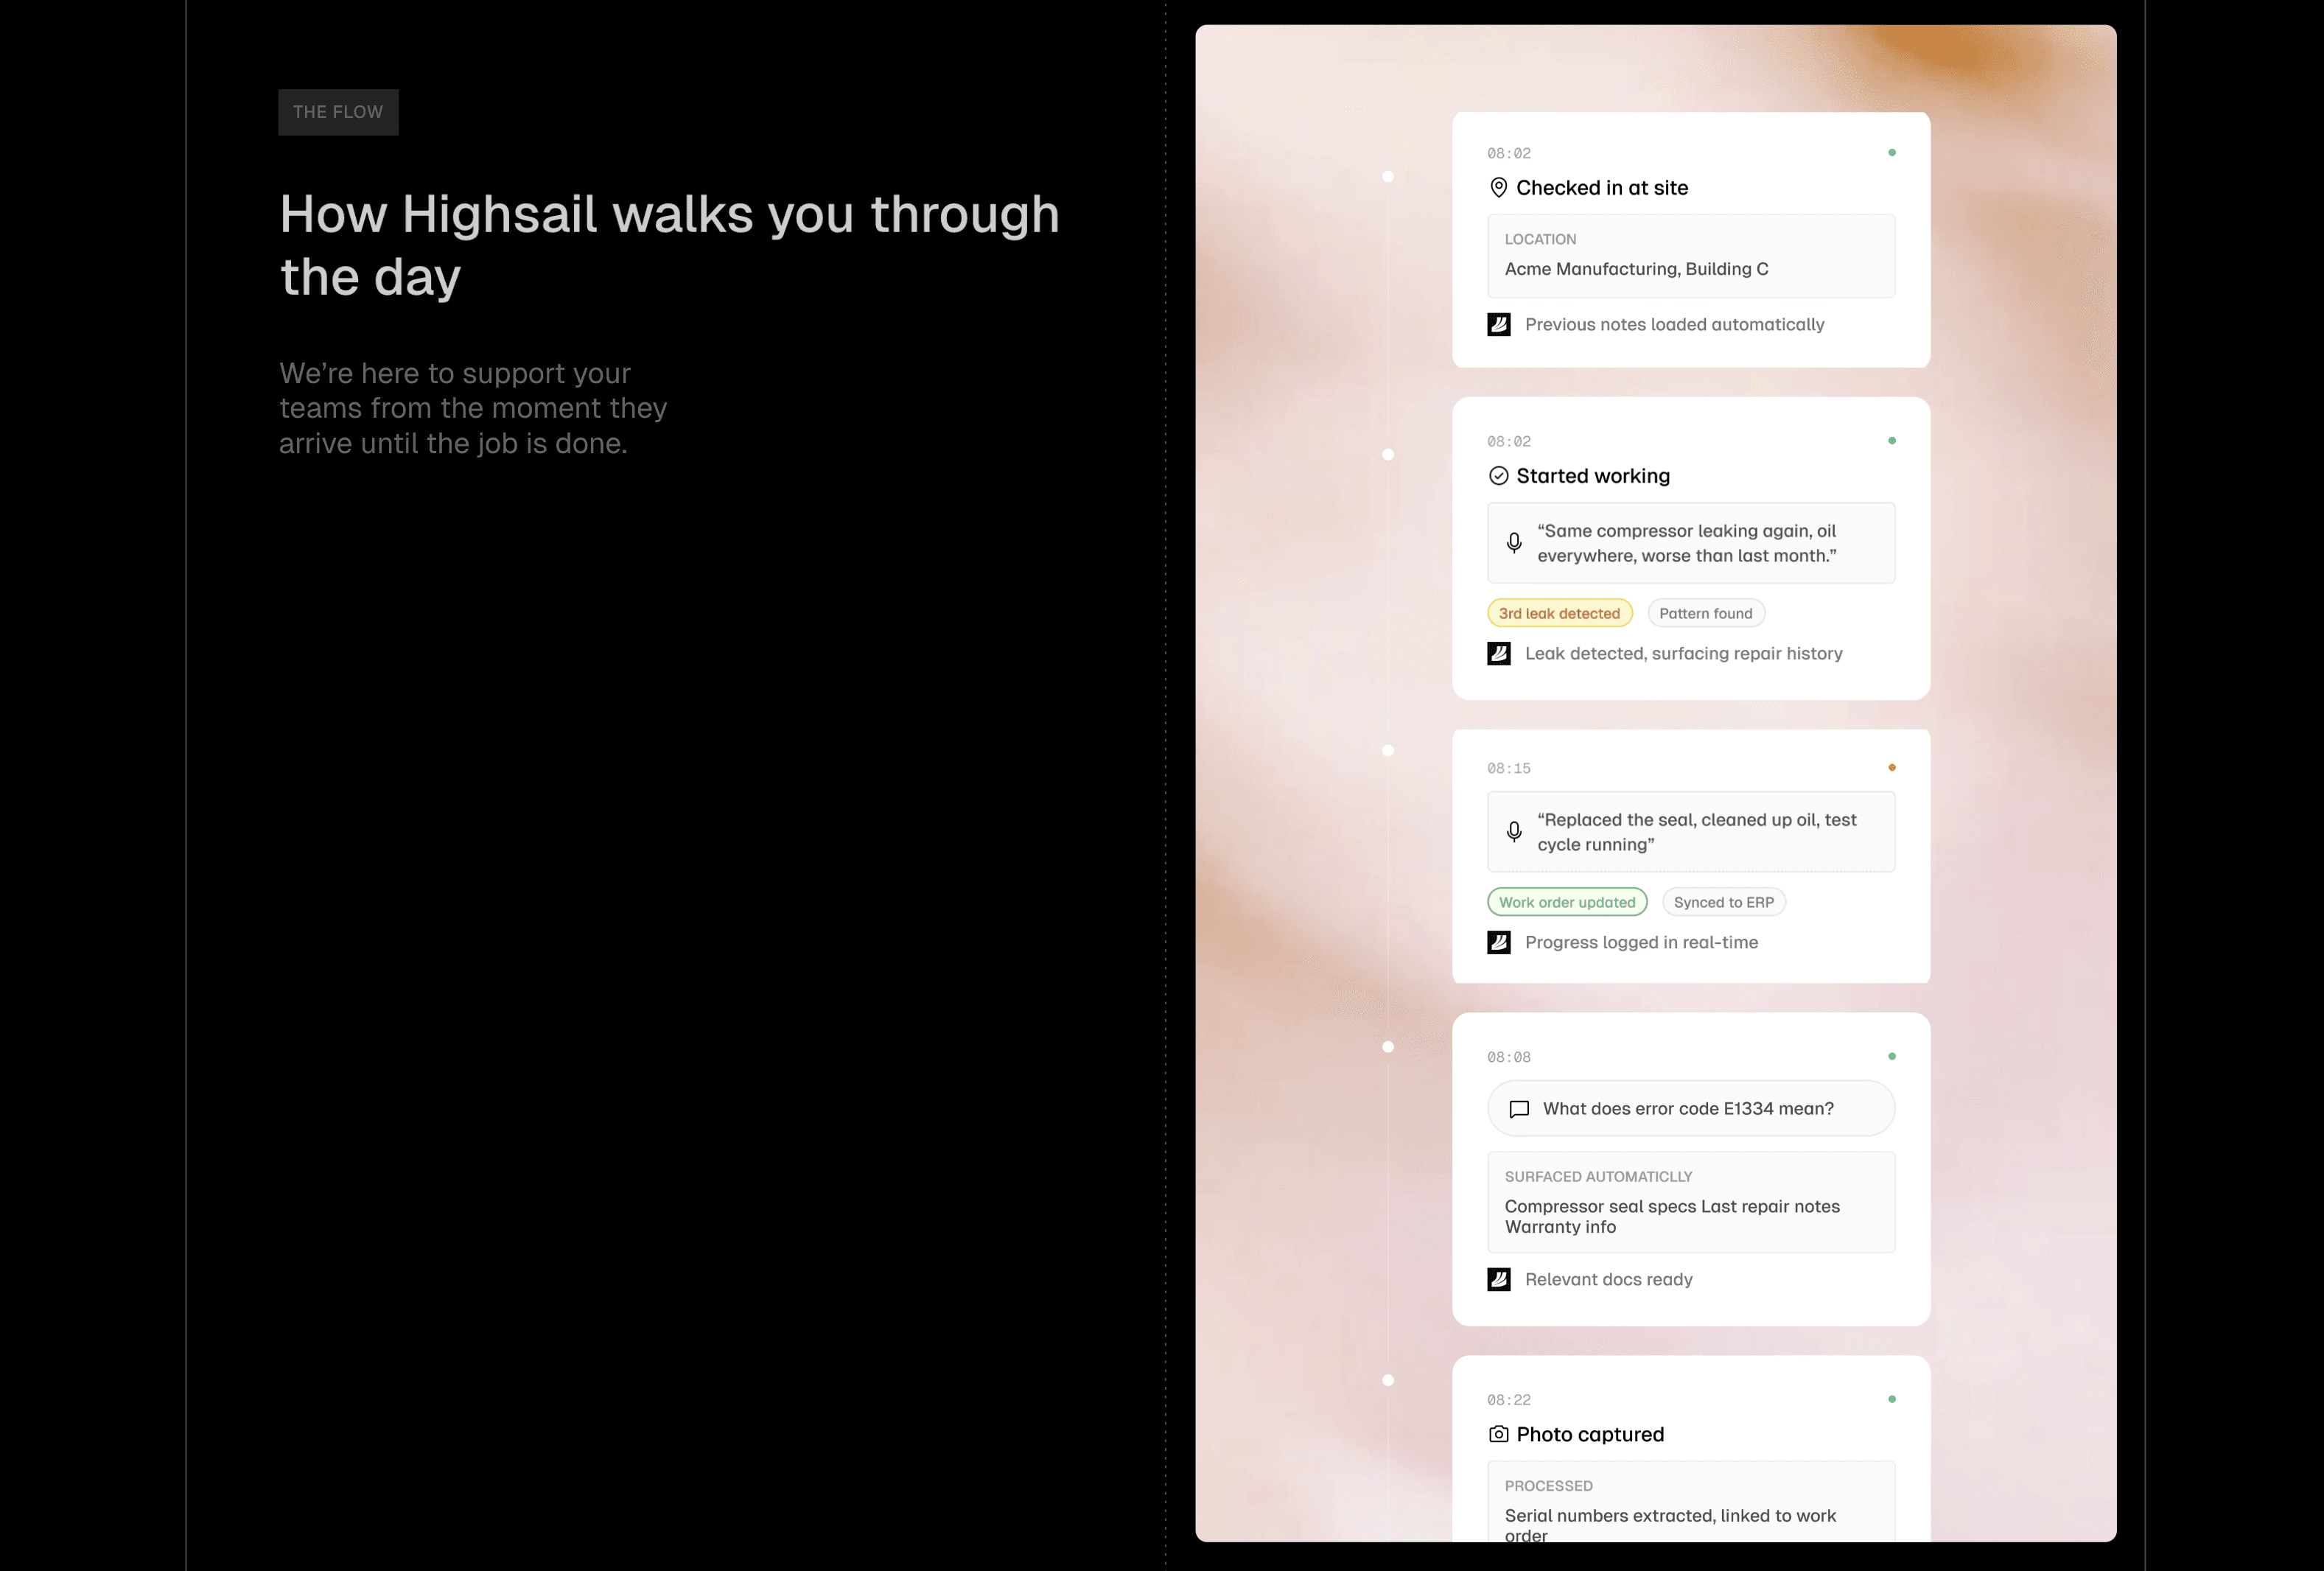2324x1571 pixels.
Task: Click the check-circle icon beside Started working
Action: (1498, 476)
